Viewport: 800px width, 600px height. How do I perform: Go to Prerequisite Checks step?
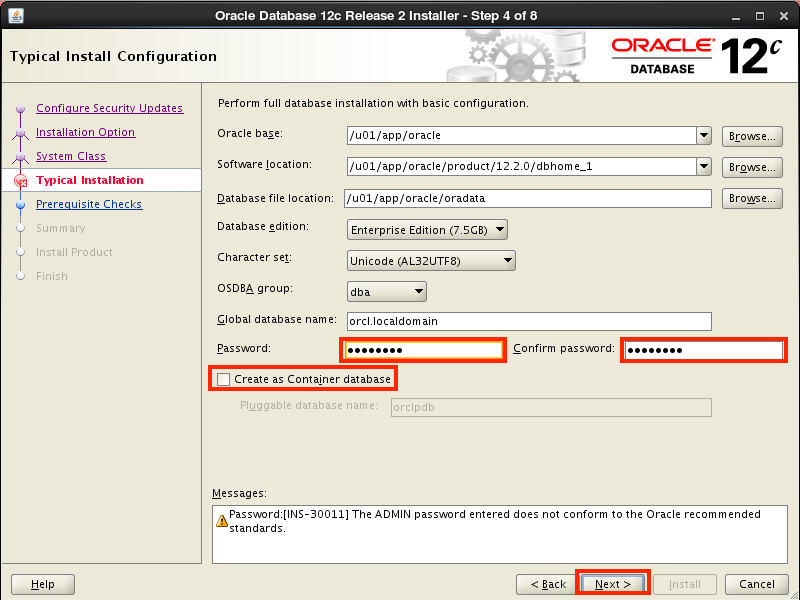89,204
